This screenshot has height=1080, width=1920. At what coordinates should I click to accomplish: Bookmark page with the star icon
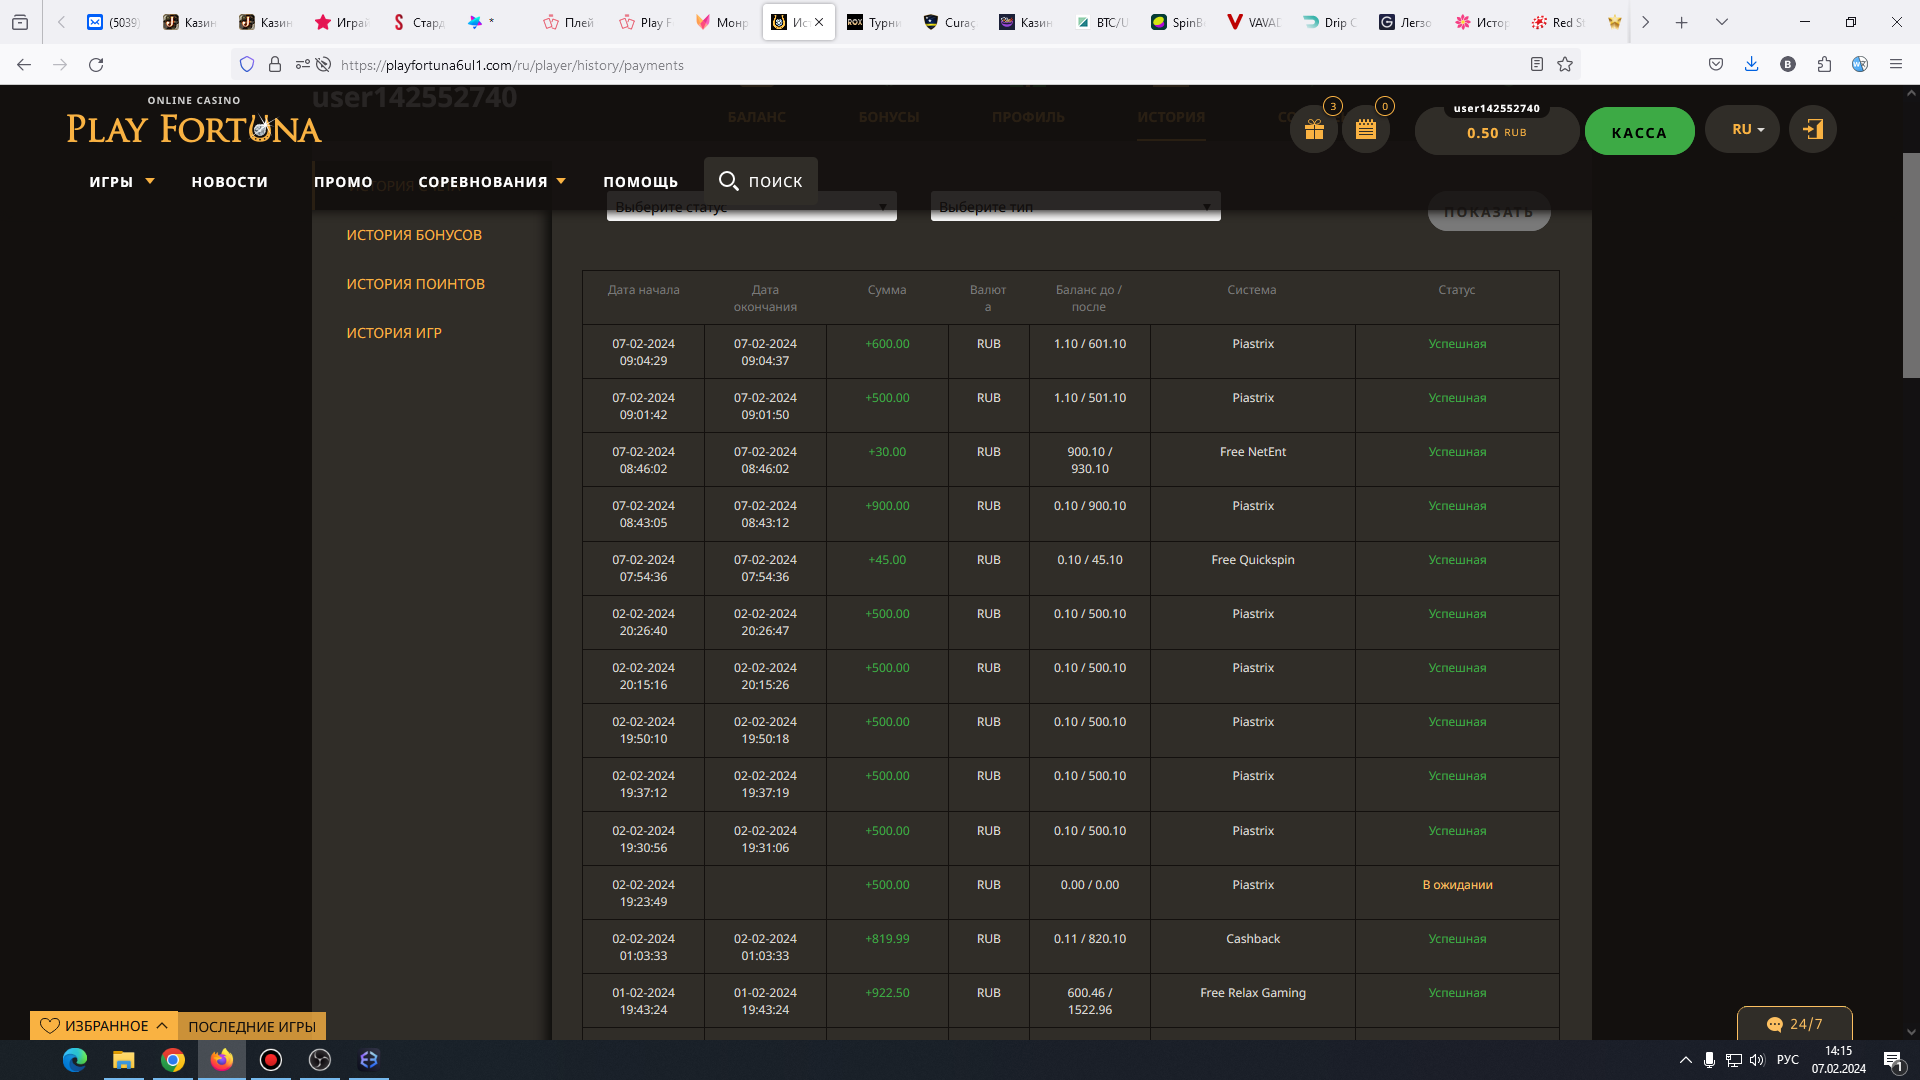pyautogui.click(x=1565, y=65)
